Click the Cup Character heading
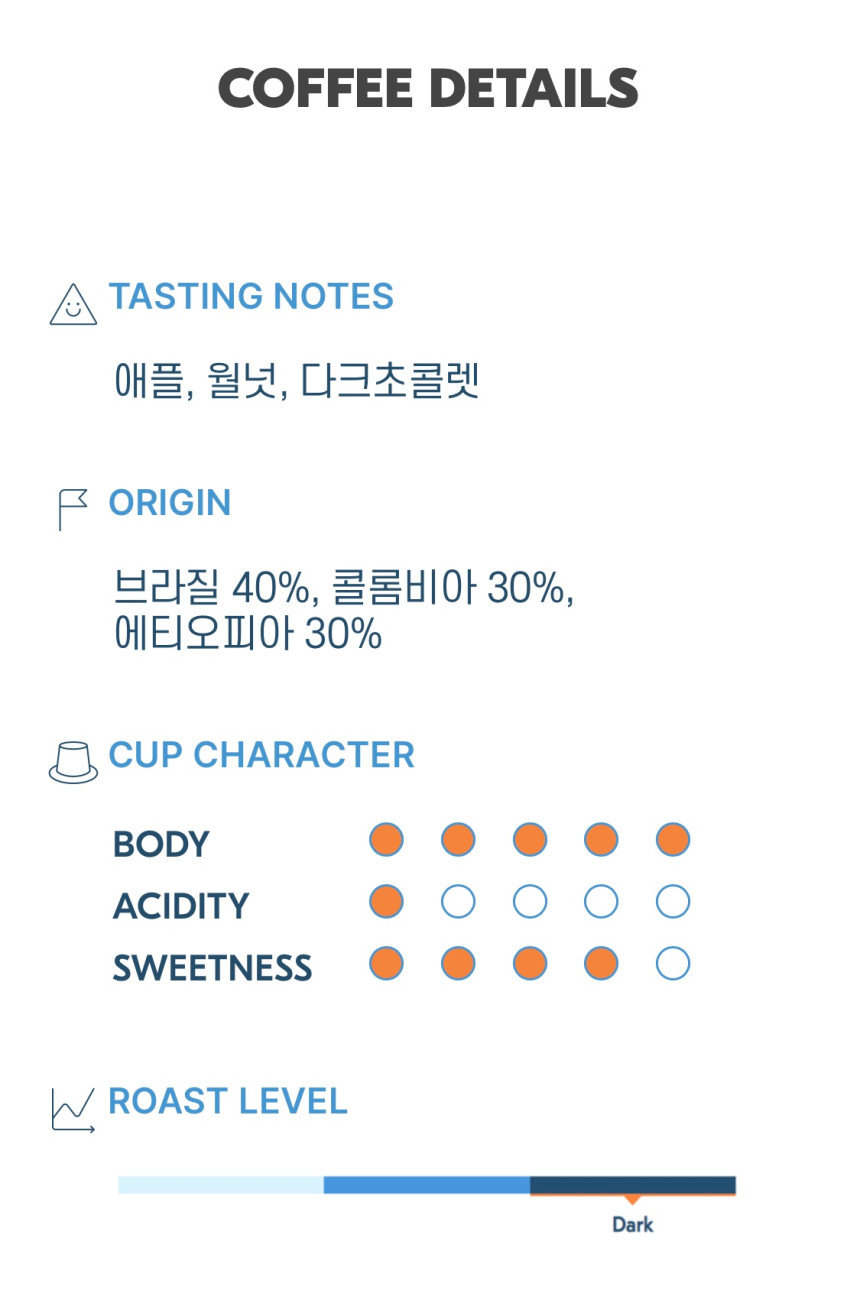The image size is (860, 1290). point(261,755)
